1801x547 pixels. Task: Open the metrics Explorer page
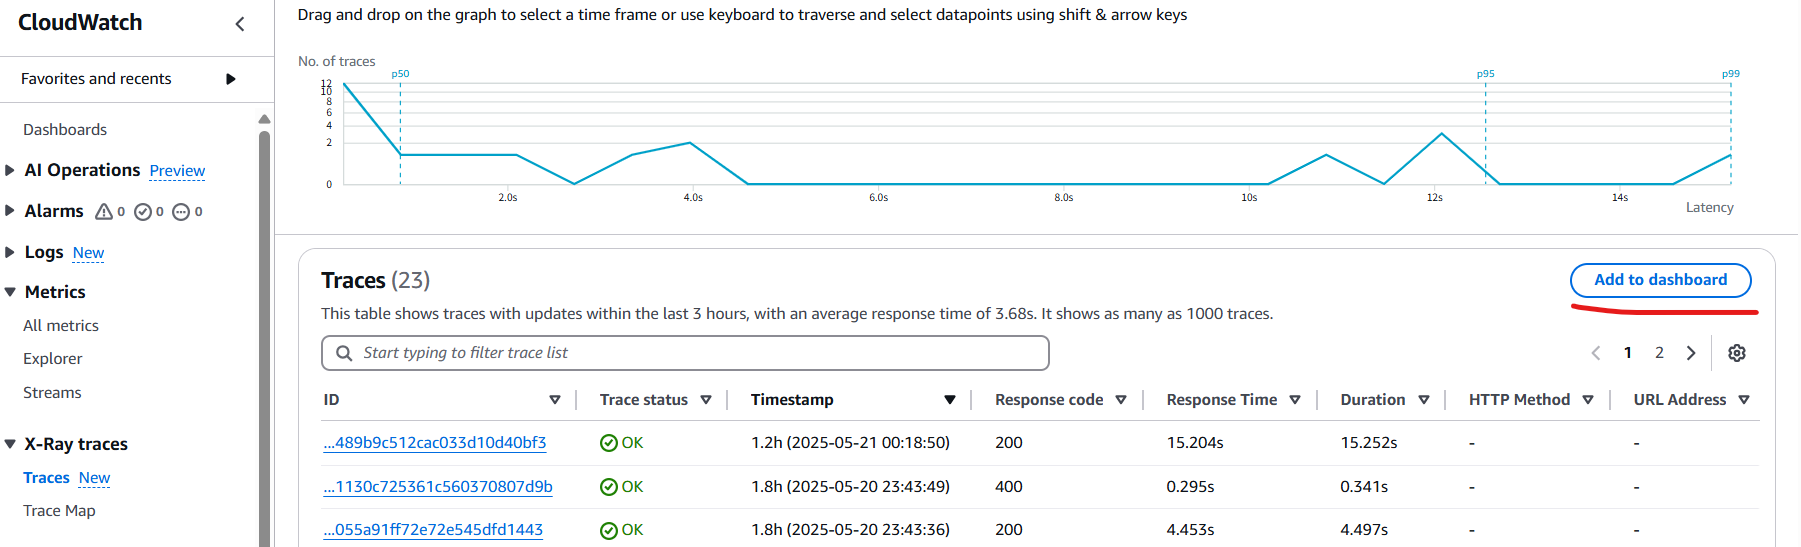53,359
